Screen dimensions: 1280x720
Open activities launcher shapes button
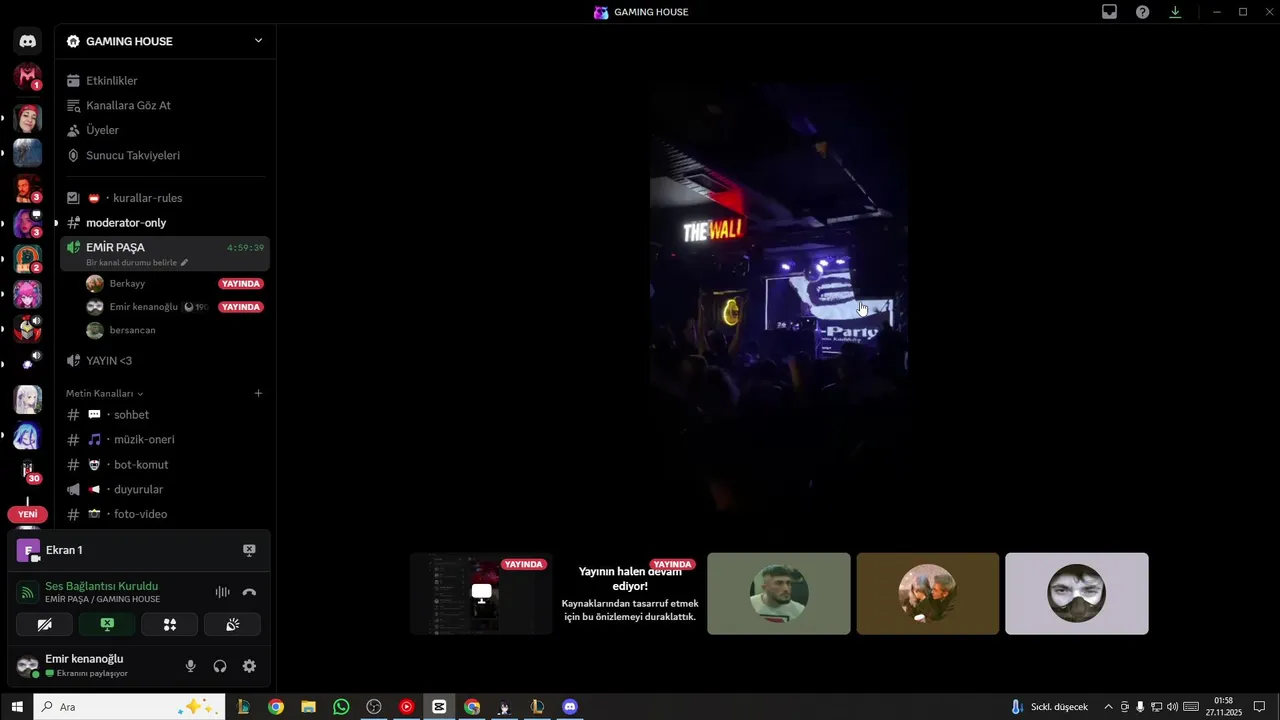click(169, 624)
